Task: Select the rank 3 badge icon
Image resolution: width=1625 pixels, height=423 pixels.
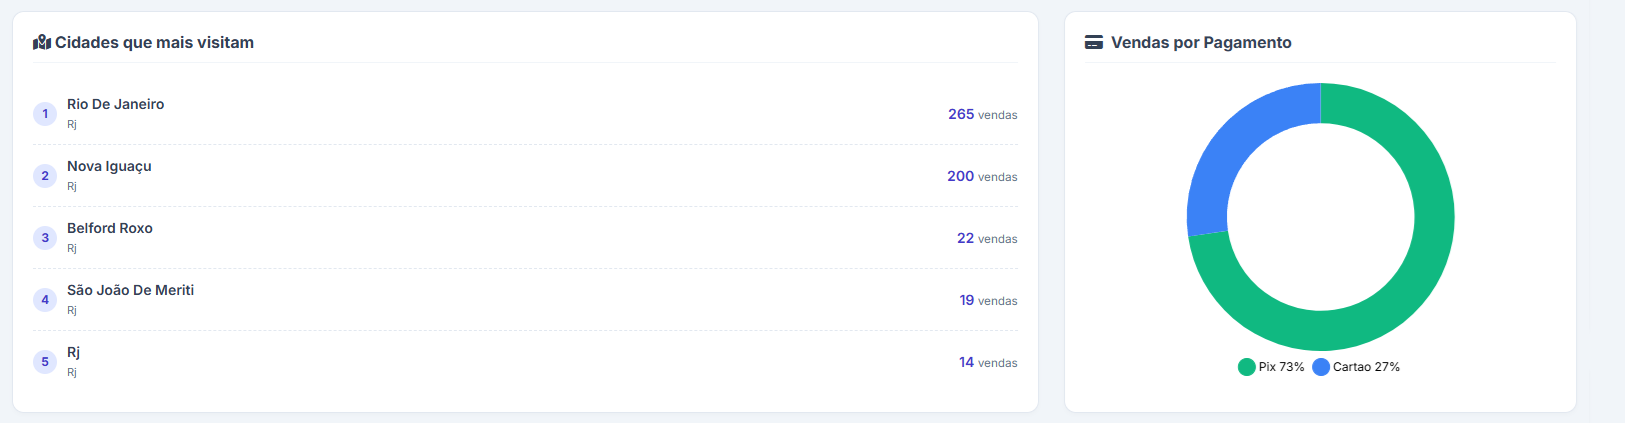Action: click(45, 238)
